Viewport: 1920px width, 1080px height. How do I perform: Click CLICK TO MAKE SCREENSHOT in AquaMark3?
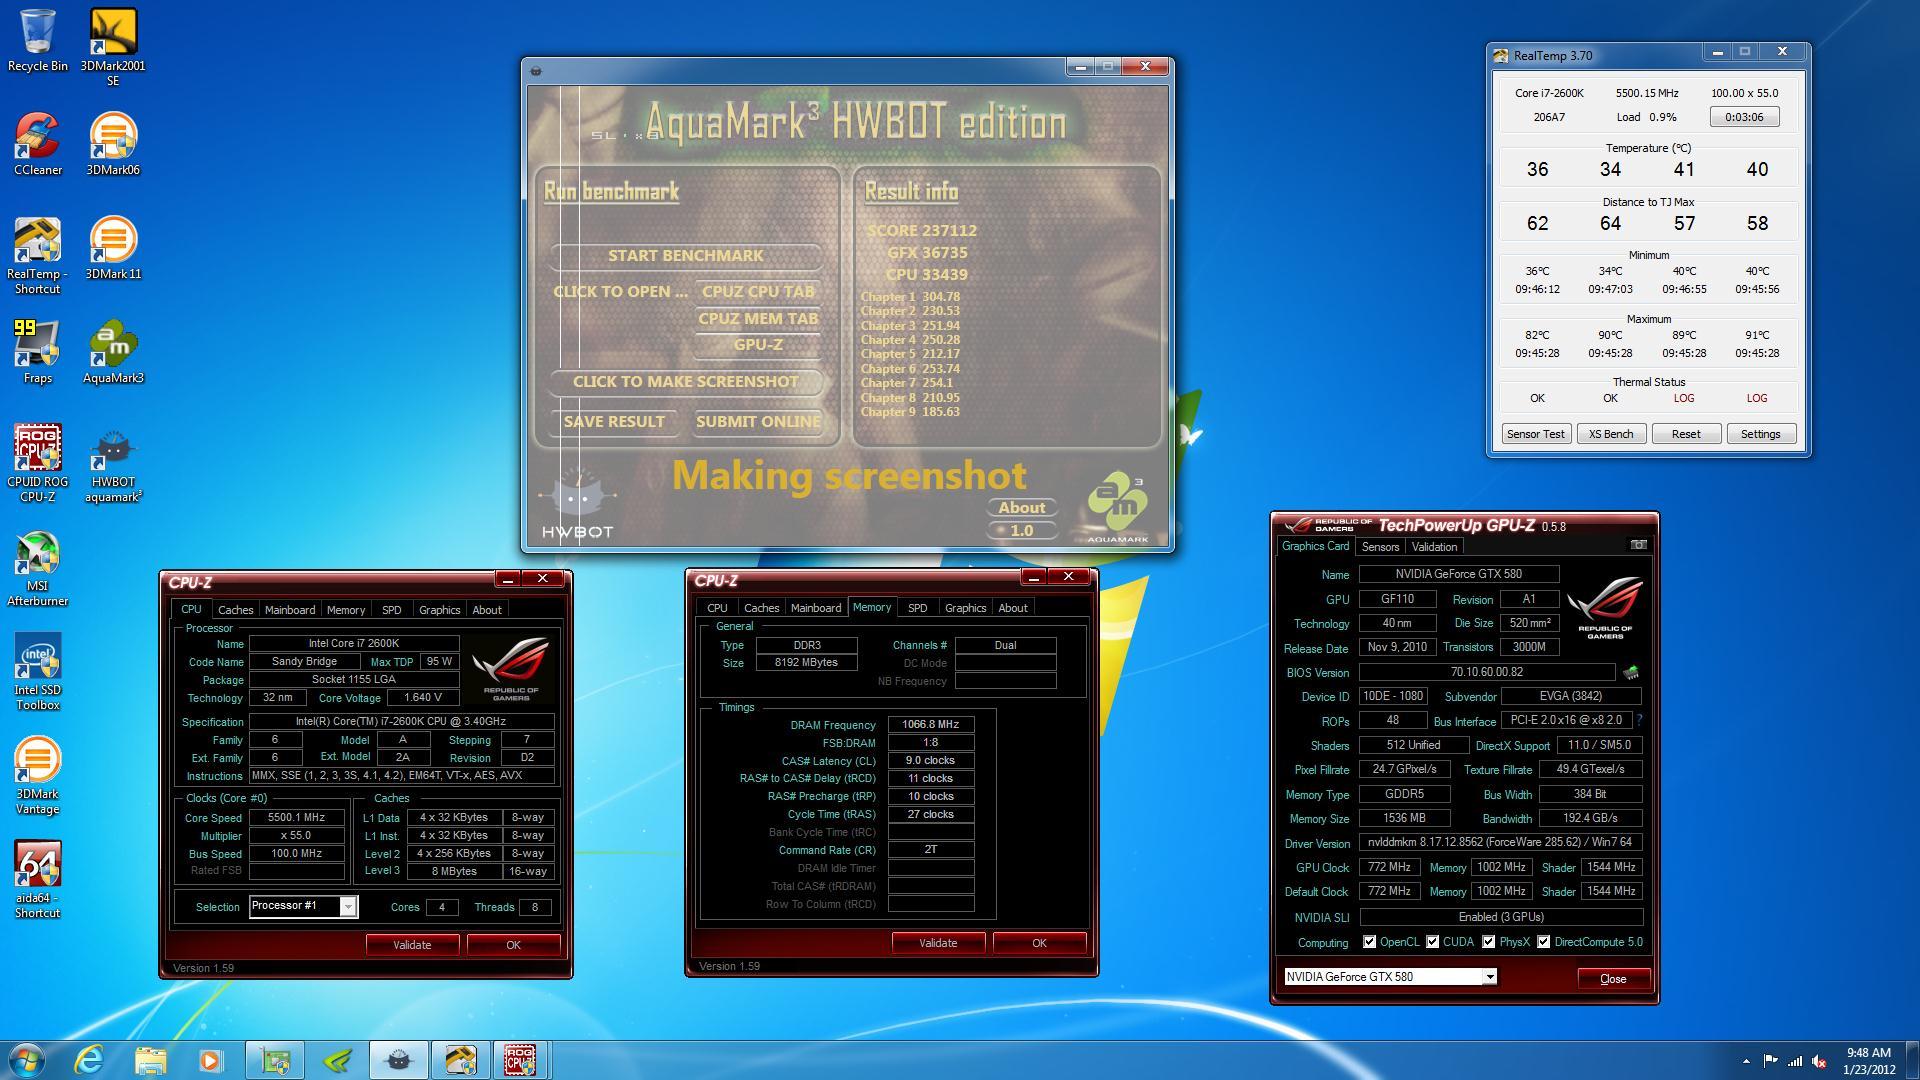click(685, 382)
